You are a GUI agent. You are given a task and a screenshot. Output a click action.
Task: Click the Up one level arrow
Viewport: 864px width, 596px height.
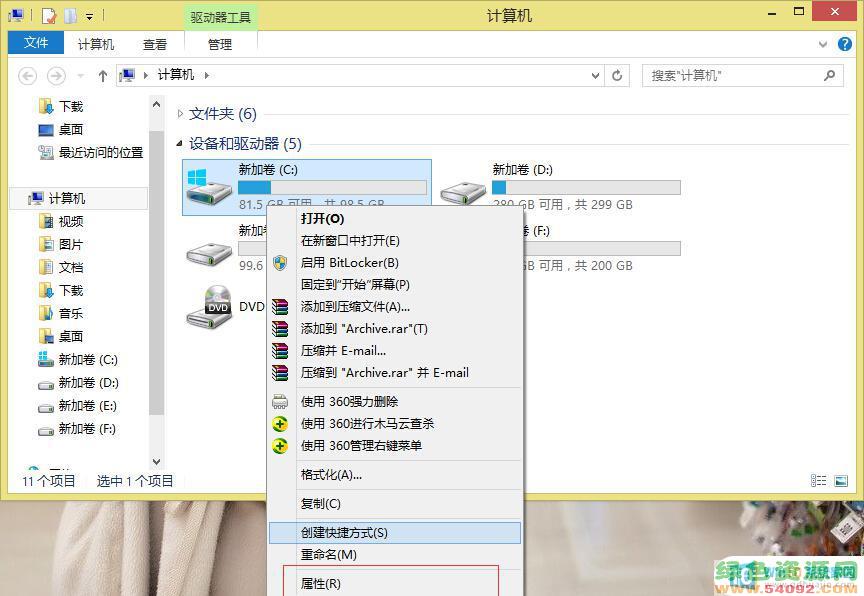[102, 76]
